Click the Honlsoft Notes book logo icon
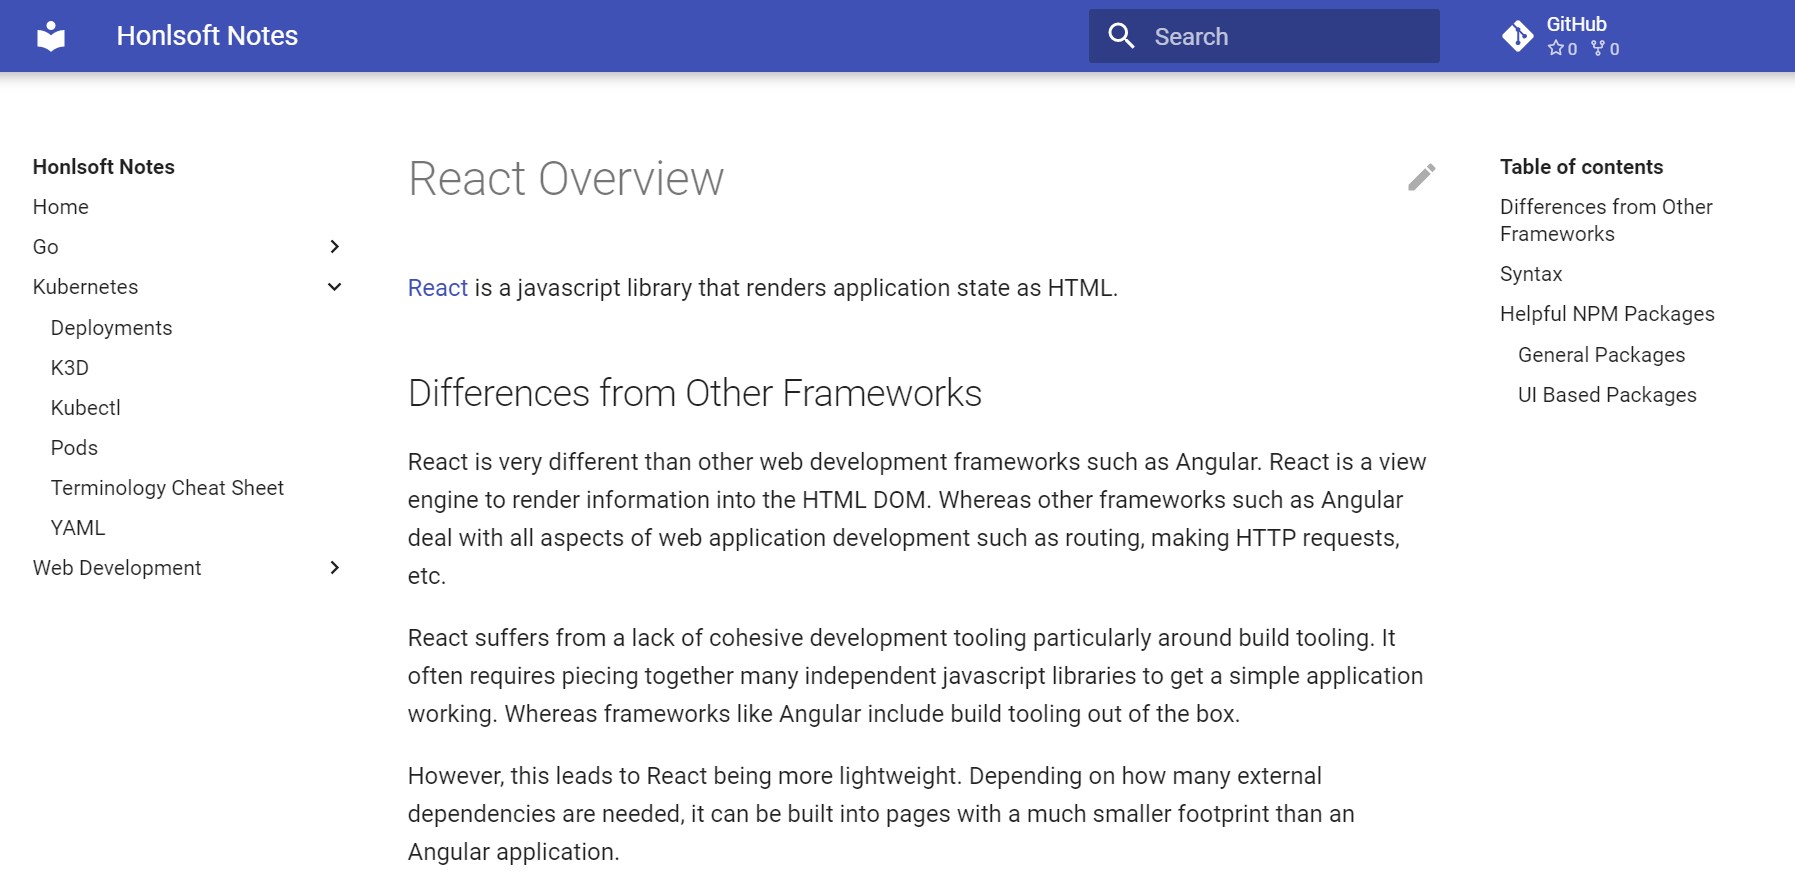The image size is (1795, 877). 51,36
